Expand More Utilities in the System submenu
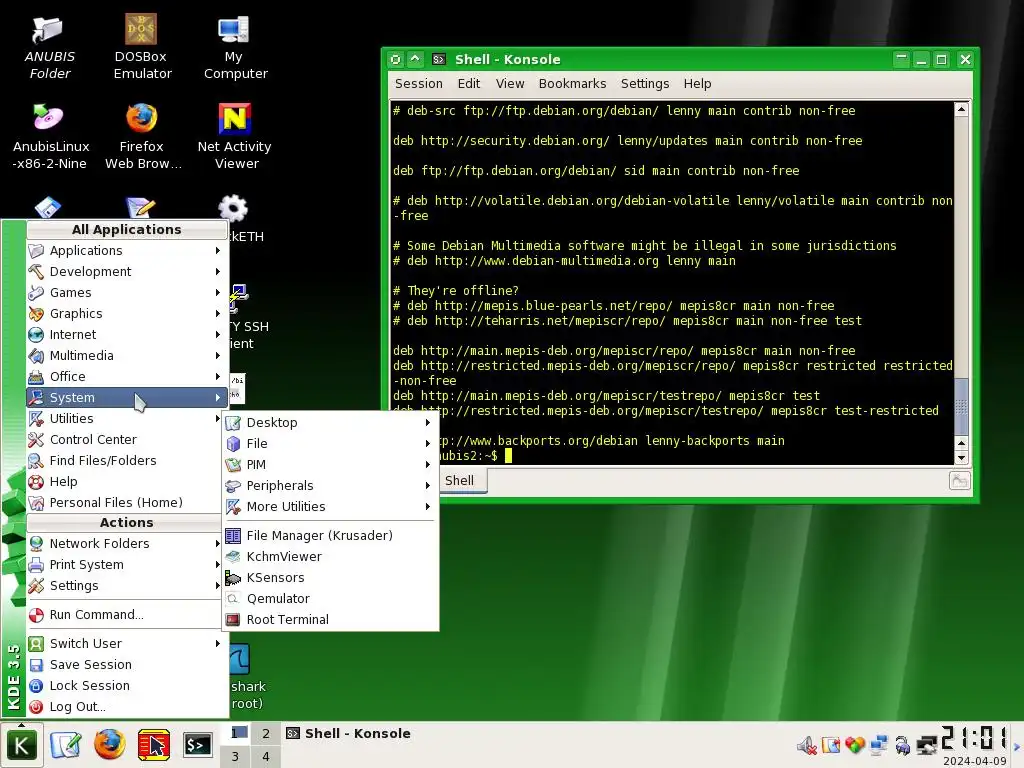 pyautogui.click(x=330, y=506)
